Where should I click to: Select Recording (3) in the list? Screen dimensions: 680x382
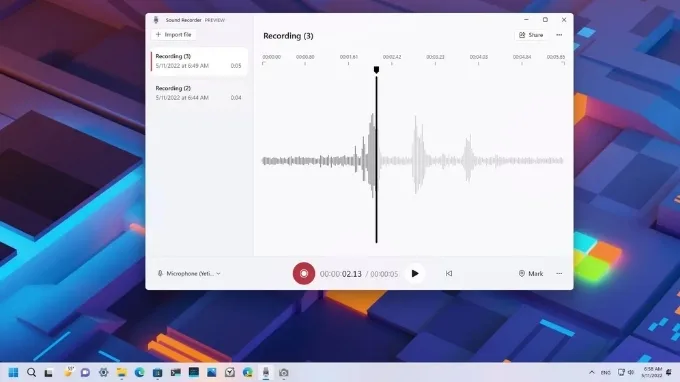(x=199, y=61)
